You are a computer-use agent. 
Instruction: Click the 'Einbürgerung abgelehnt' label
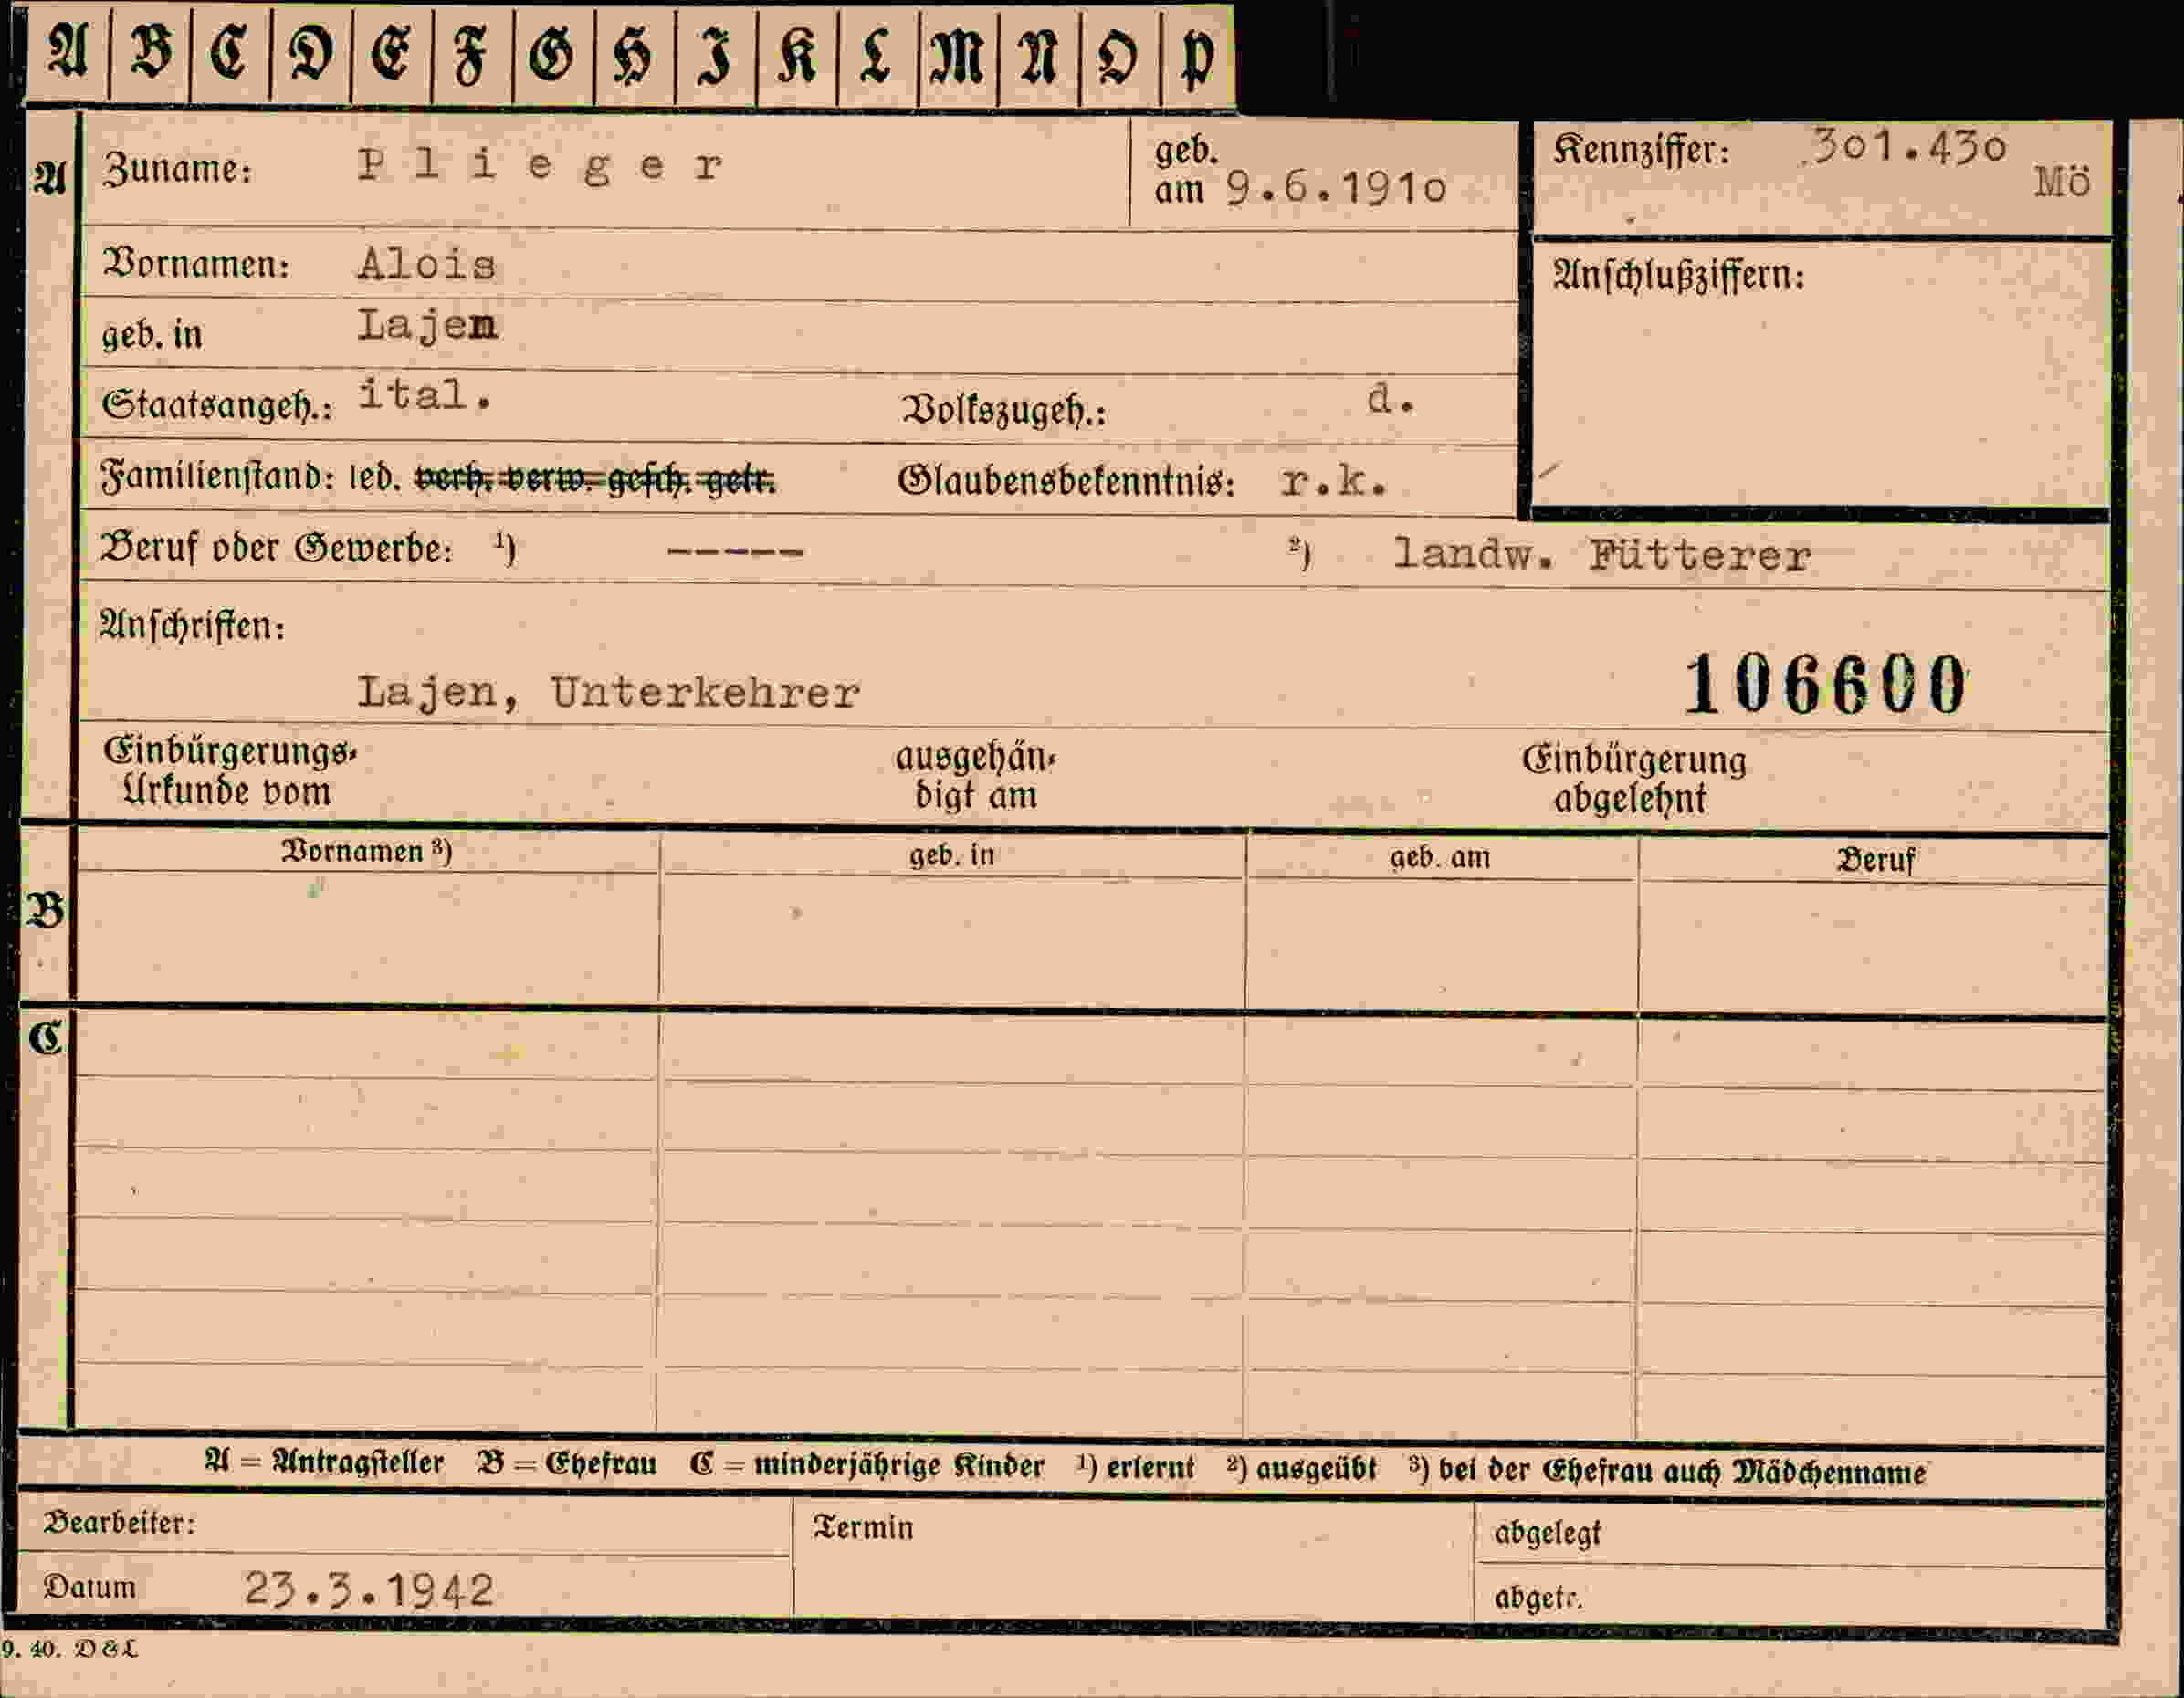coord(1634,779)
